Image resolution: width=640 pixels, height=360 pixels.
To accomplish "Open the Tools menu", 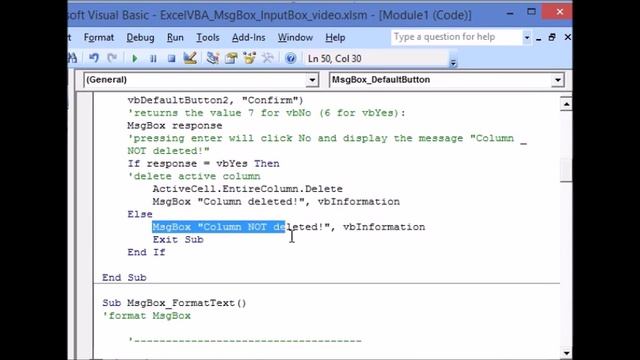I will pyautogui.click(x=208, y=38).
